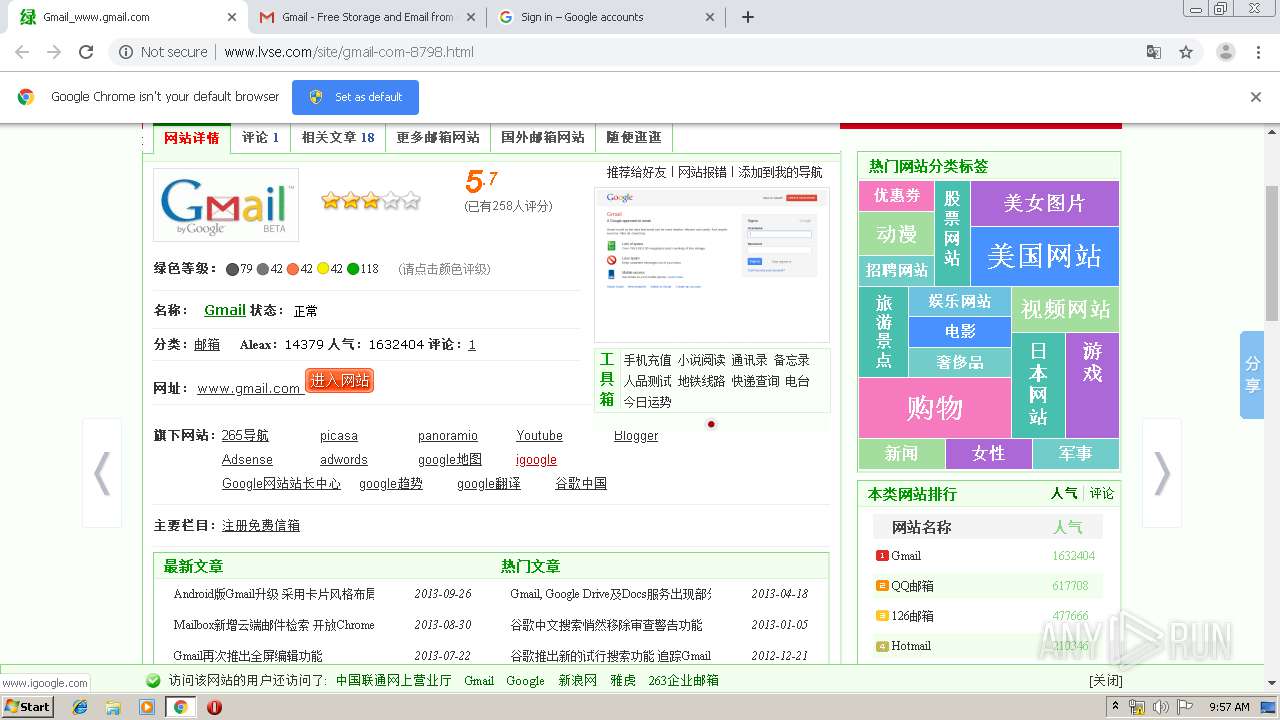Open a new browser tab

click(748, 17)
